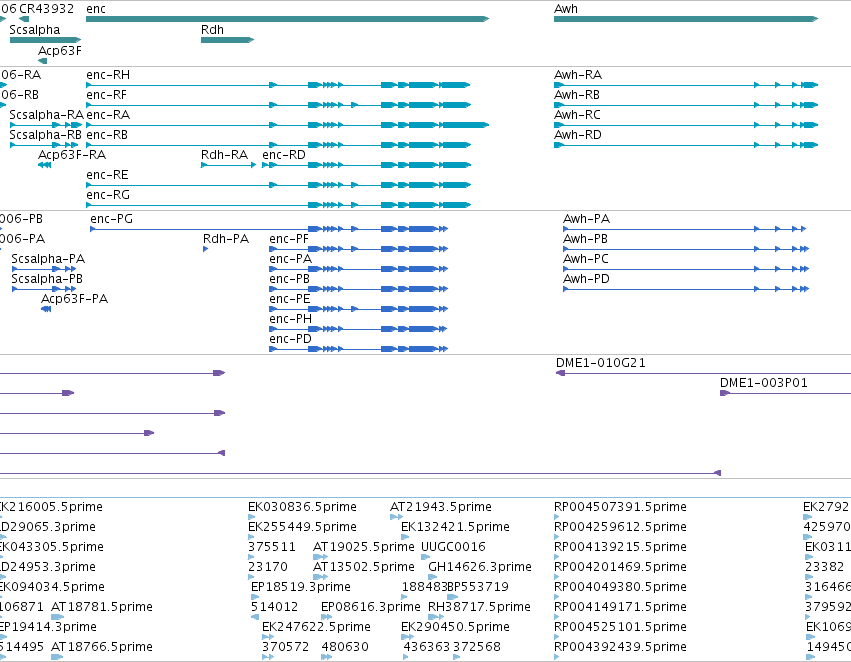
Task: Open EST label GH14626.3prime
Action: point(480,567)
